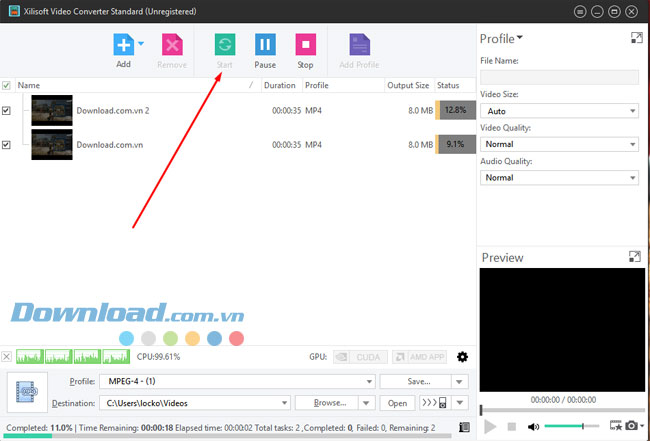Open the menu button in title bar
Viewport: 650px width, 441px height.
[580, 12]
